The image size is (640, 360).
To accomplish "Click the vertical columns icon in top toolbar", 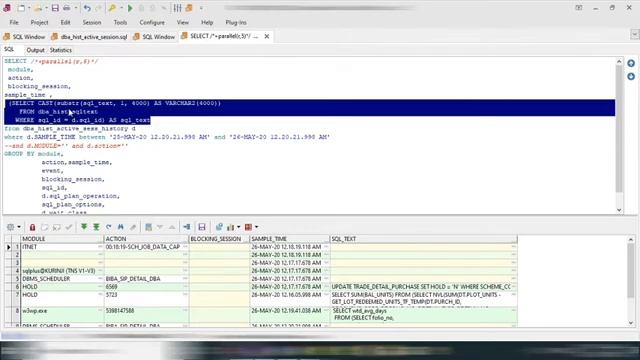I will pos(177,8).
